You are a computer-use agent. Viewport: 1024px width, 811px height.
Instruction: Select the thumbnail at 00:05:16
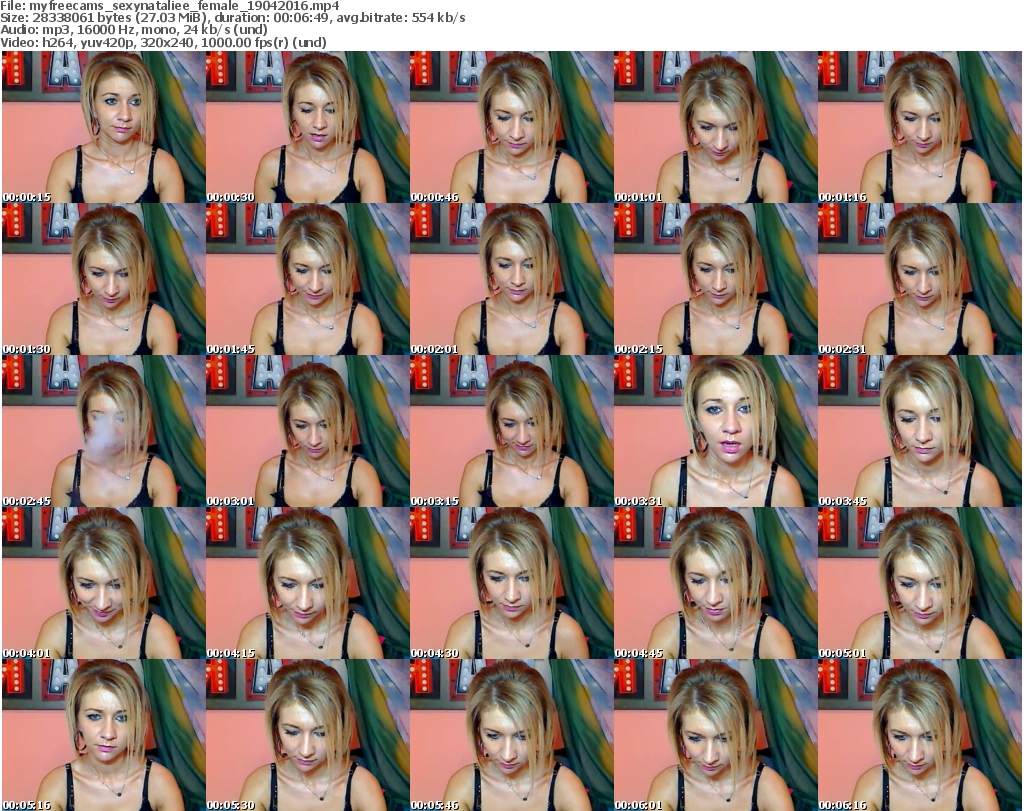coord(103,735)
